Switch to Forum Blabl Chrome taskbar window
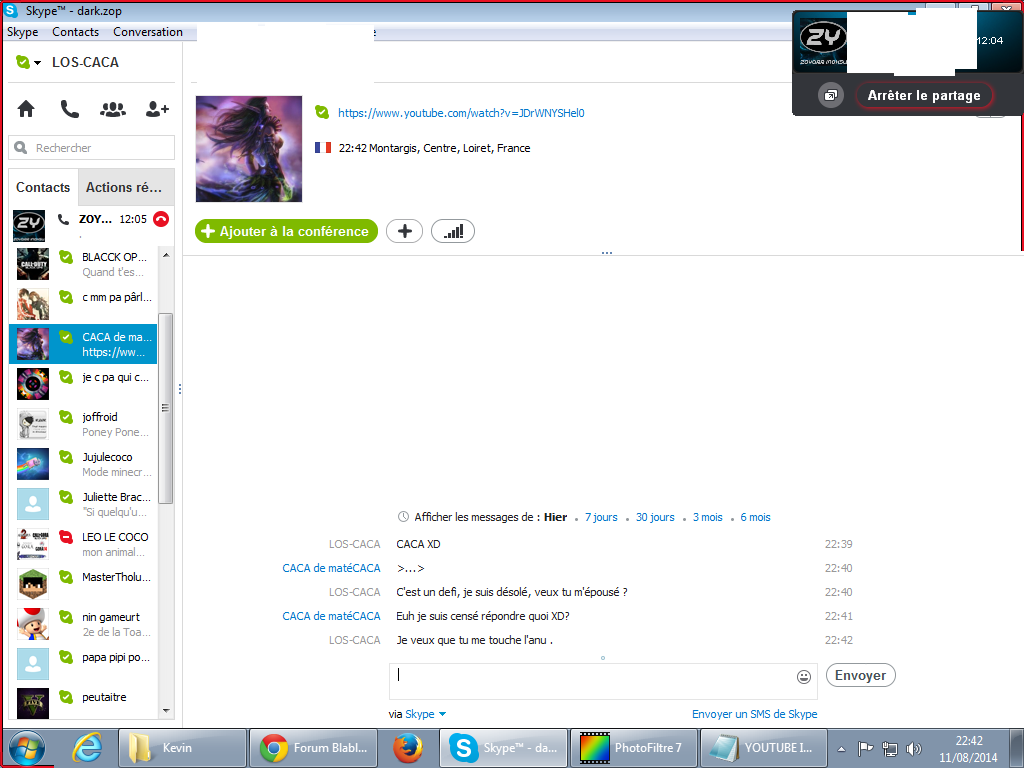The image size is (1024, 768). pyautogui.click(x=315, y=748)
